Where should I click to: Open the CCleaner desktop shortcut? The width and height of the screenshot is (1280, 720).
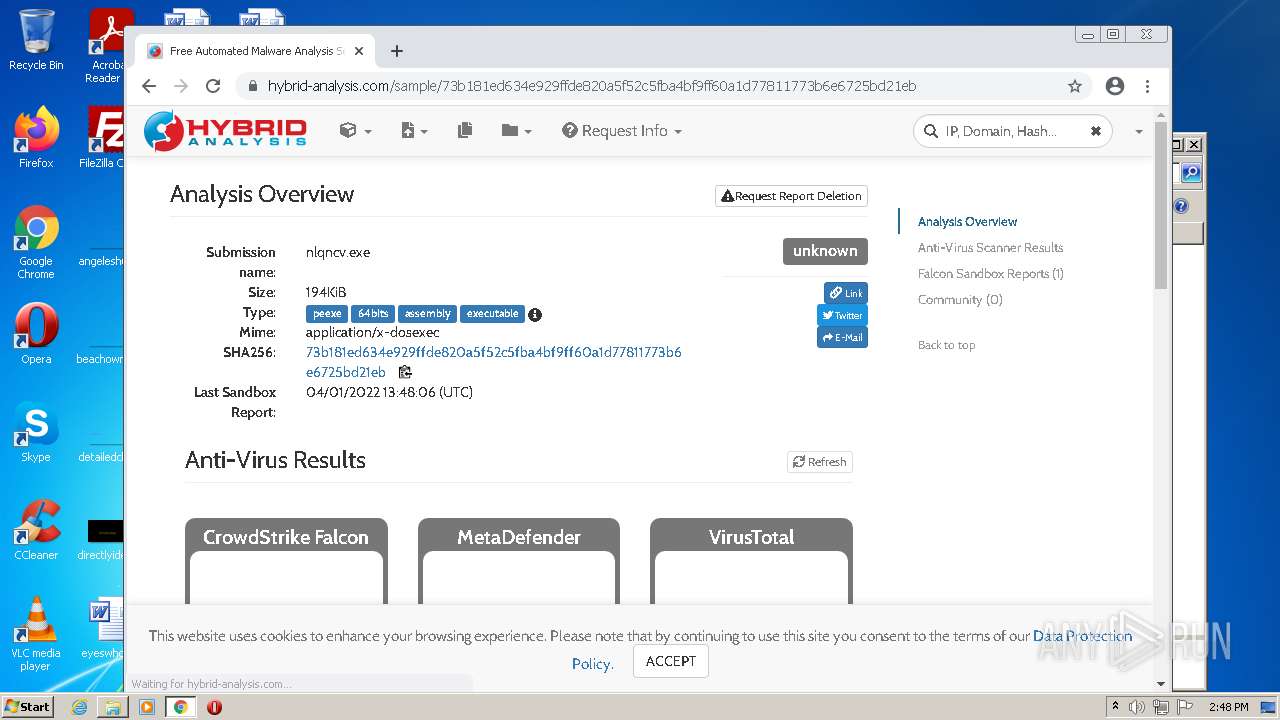pyautogui.click(x=36, y=529)
